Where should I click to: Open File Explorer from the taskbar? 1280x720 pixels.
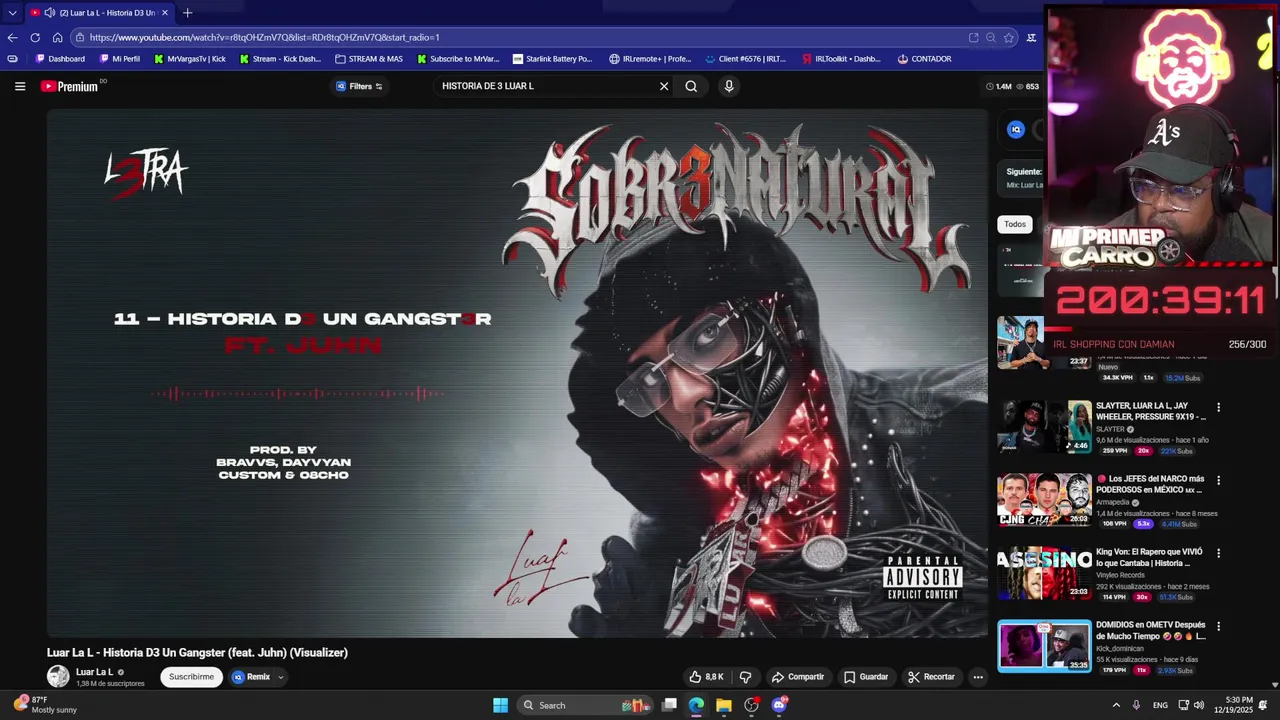723,705
